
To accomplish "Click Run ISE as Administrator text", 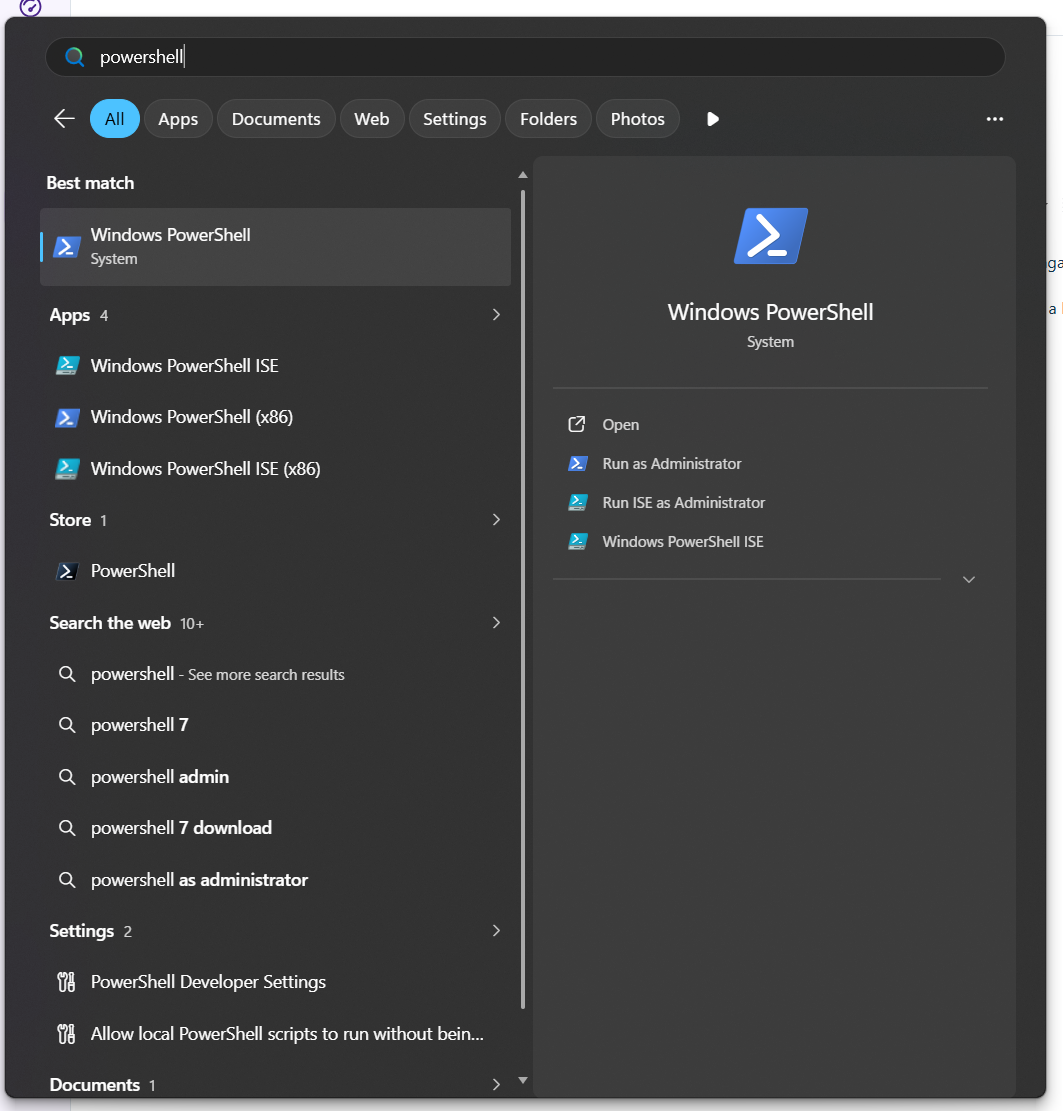I will pyautogui.click(x=684, y=502).
